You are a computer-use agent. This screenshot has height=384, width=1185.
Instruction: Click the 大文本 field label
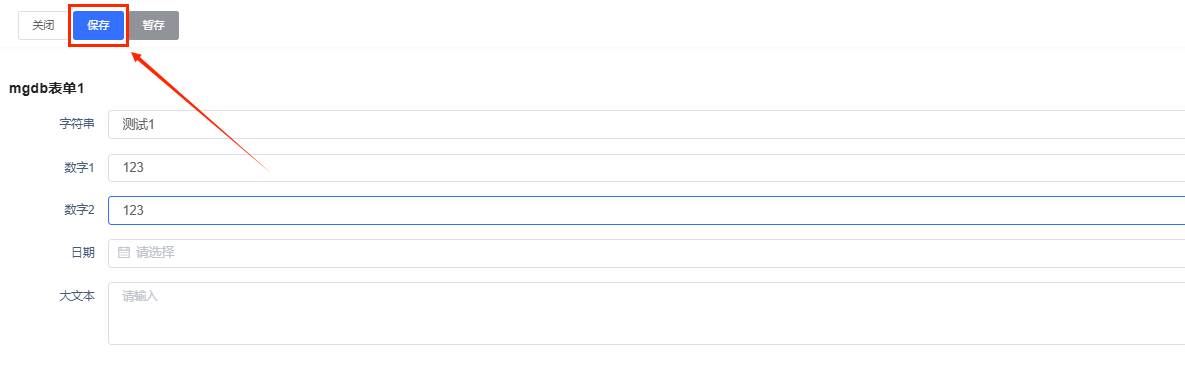pos(77,296)
